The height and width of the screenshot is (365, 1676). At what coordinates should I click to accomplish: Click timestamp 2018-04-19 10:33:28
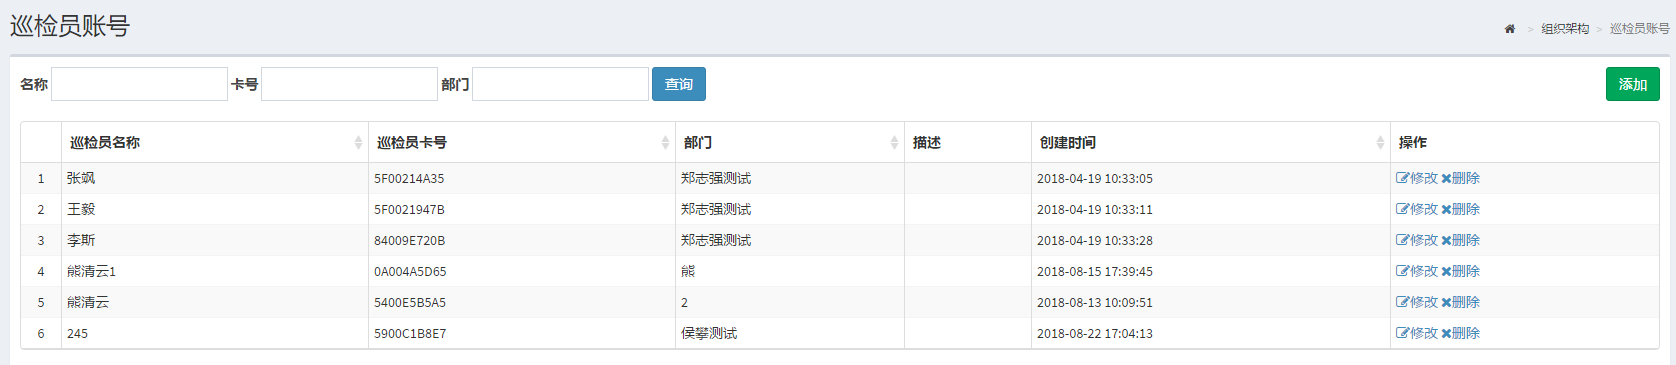click(x=1094, y=240)
